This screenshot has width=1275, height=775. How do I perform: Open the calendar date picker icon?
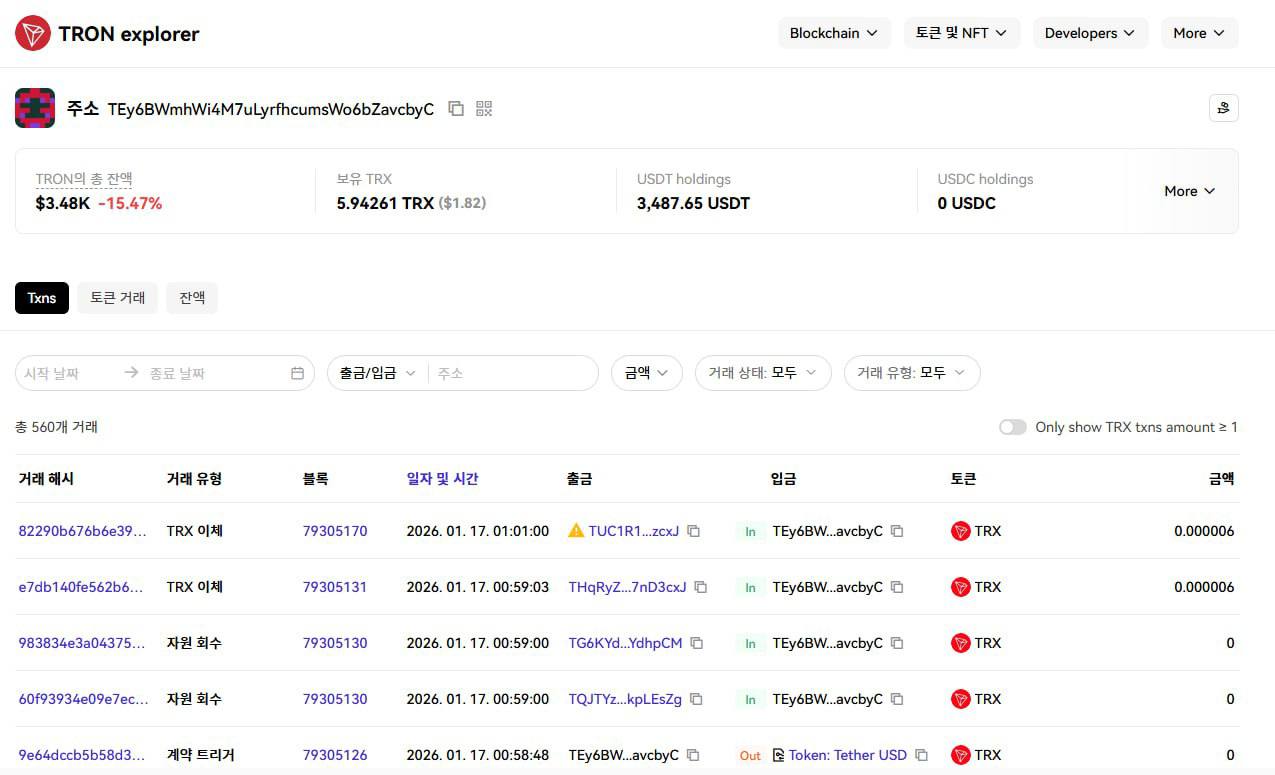(x=297, y=373)
